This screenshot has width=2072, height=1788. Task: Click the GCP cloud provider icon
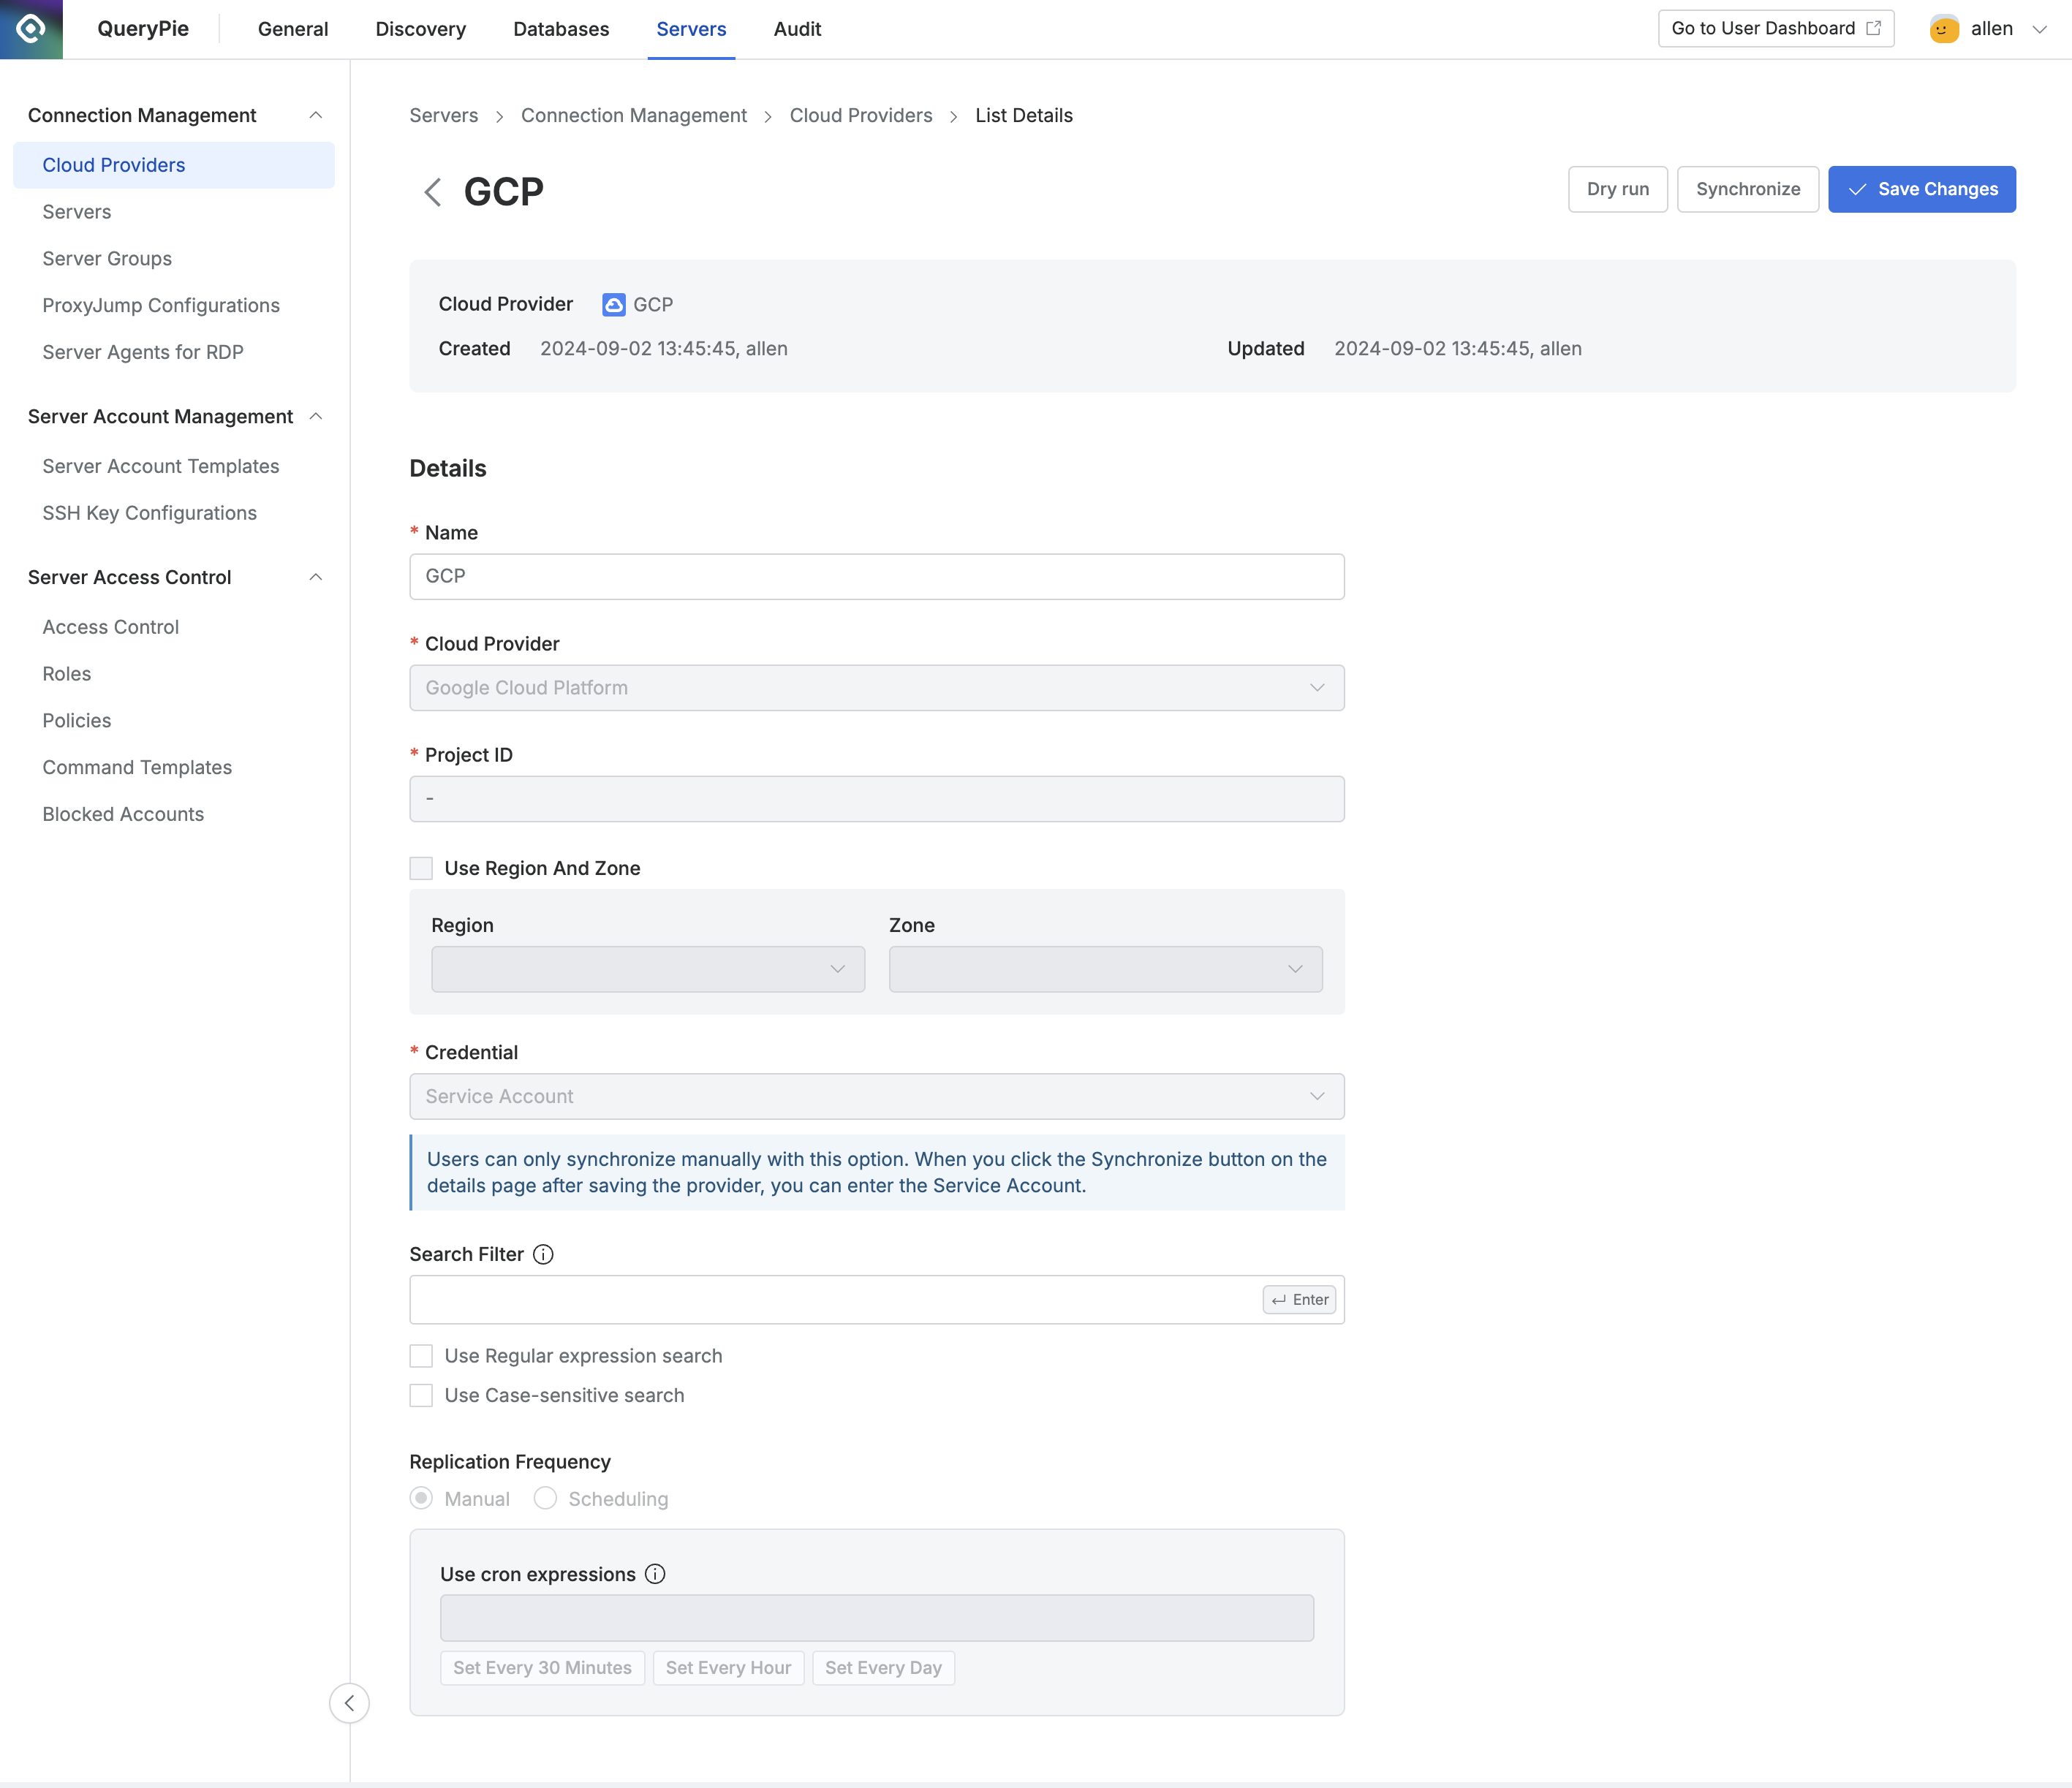click(x=613, y=304)
